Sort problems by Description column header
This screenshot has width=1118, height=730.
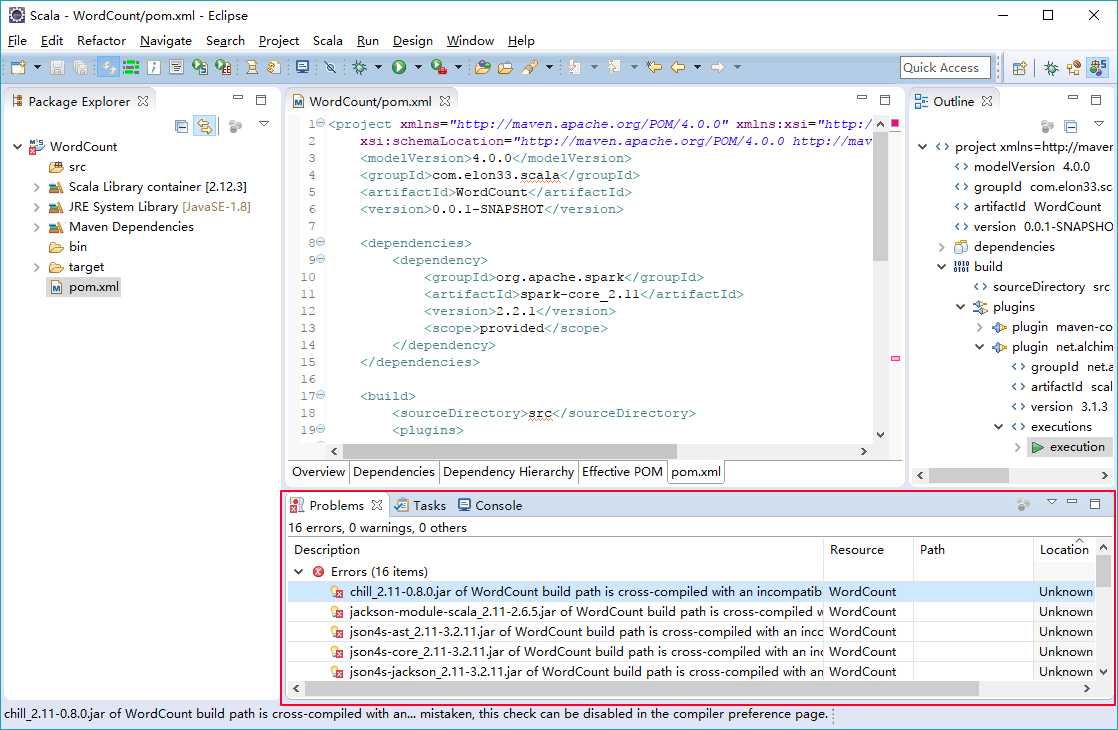click(x=556, y=550)
